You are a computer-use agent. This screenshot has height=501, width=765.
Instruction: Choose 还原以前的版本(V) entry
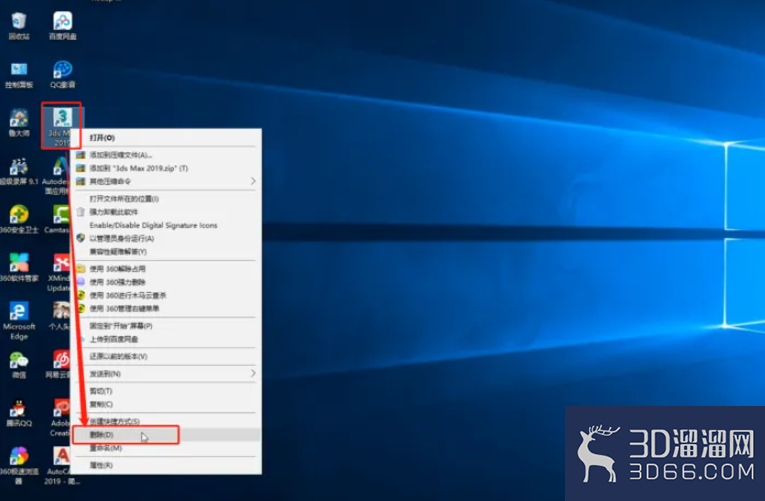(166, 356)
